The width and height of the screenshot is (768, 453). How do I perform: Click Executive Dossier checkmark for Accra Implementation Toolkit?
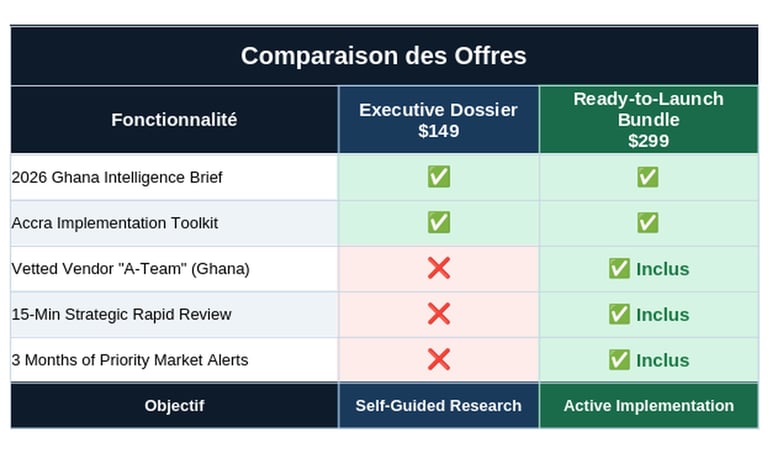438,222
